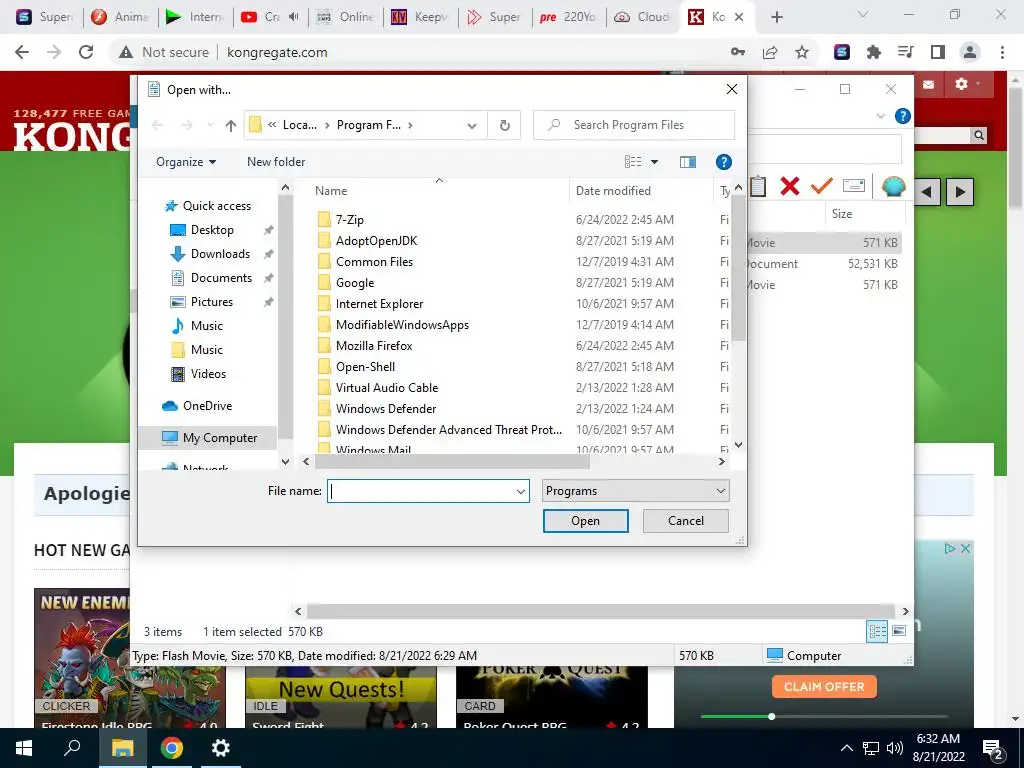Switch to the 220Yo browser tab

(569, 17)
